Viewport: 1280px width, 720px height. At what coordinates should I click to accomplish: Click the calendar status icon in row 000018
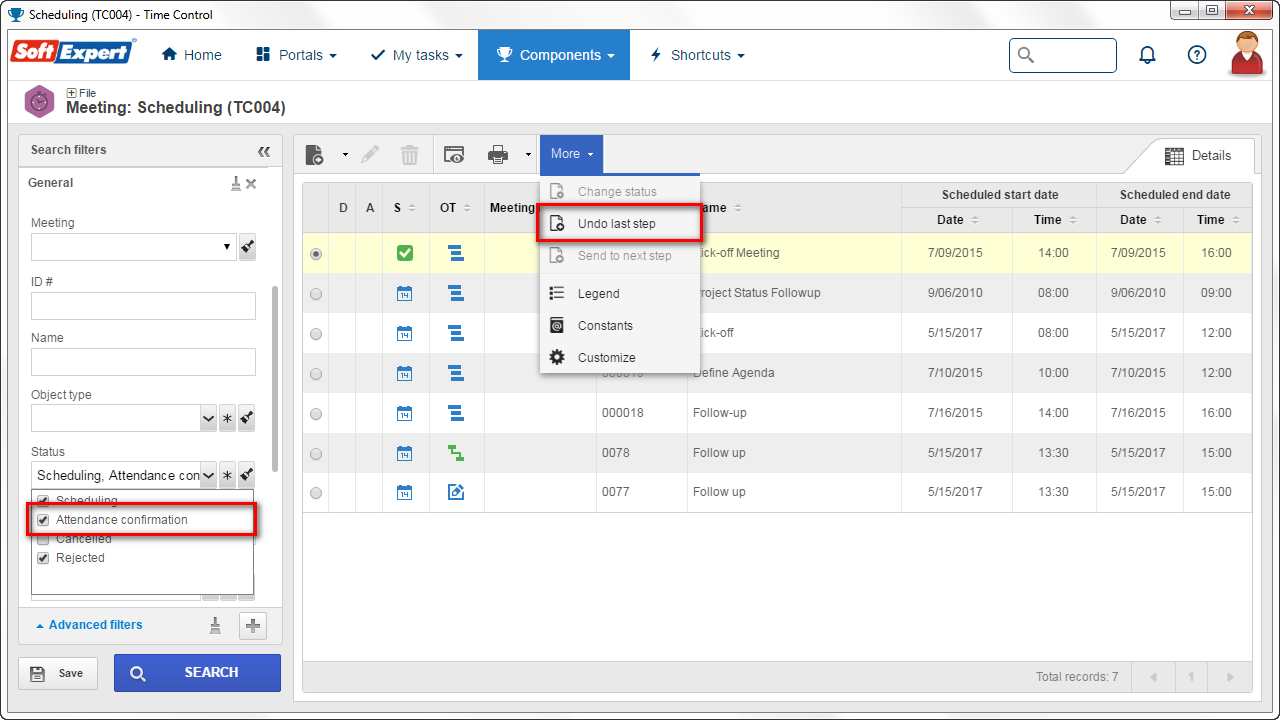(x=404, y=413)
